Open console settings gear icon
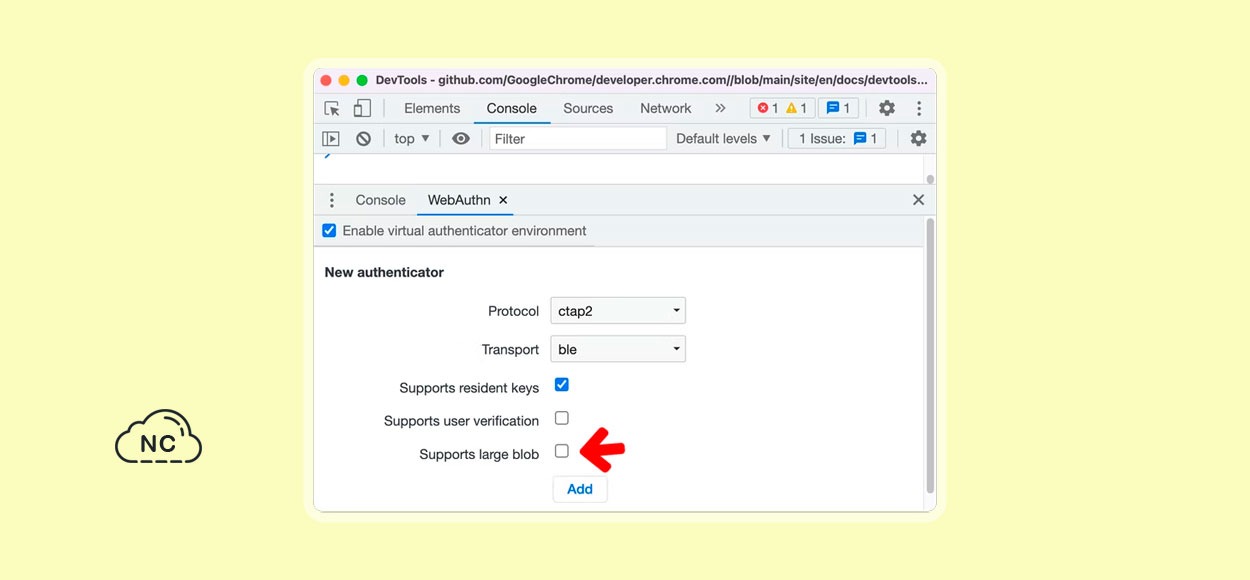The image size is (1250, 580). click(919, 139)
